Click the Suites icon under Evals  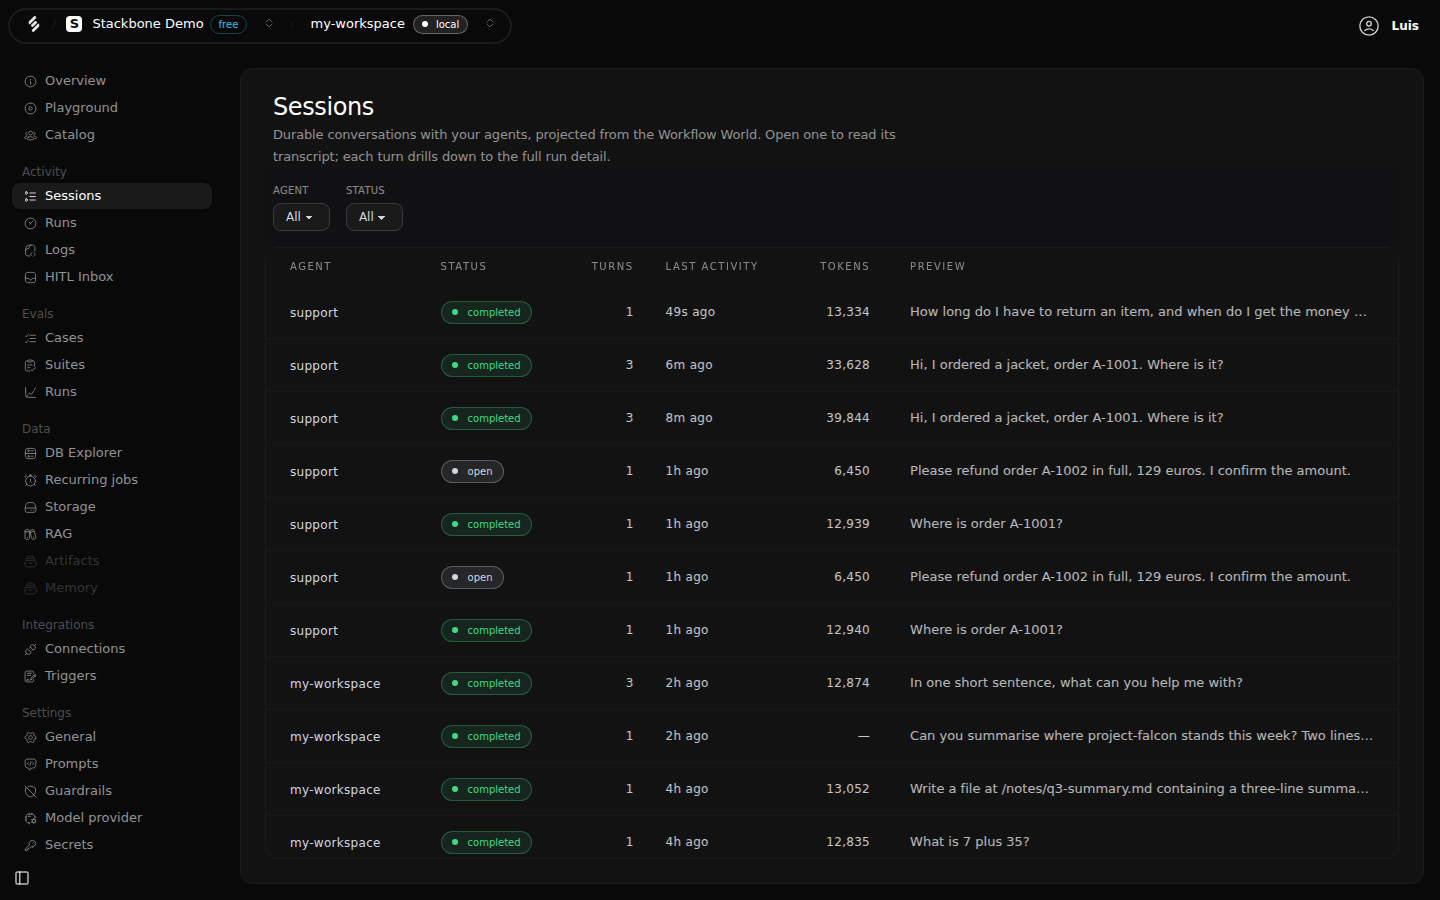30,365
